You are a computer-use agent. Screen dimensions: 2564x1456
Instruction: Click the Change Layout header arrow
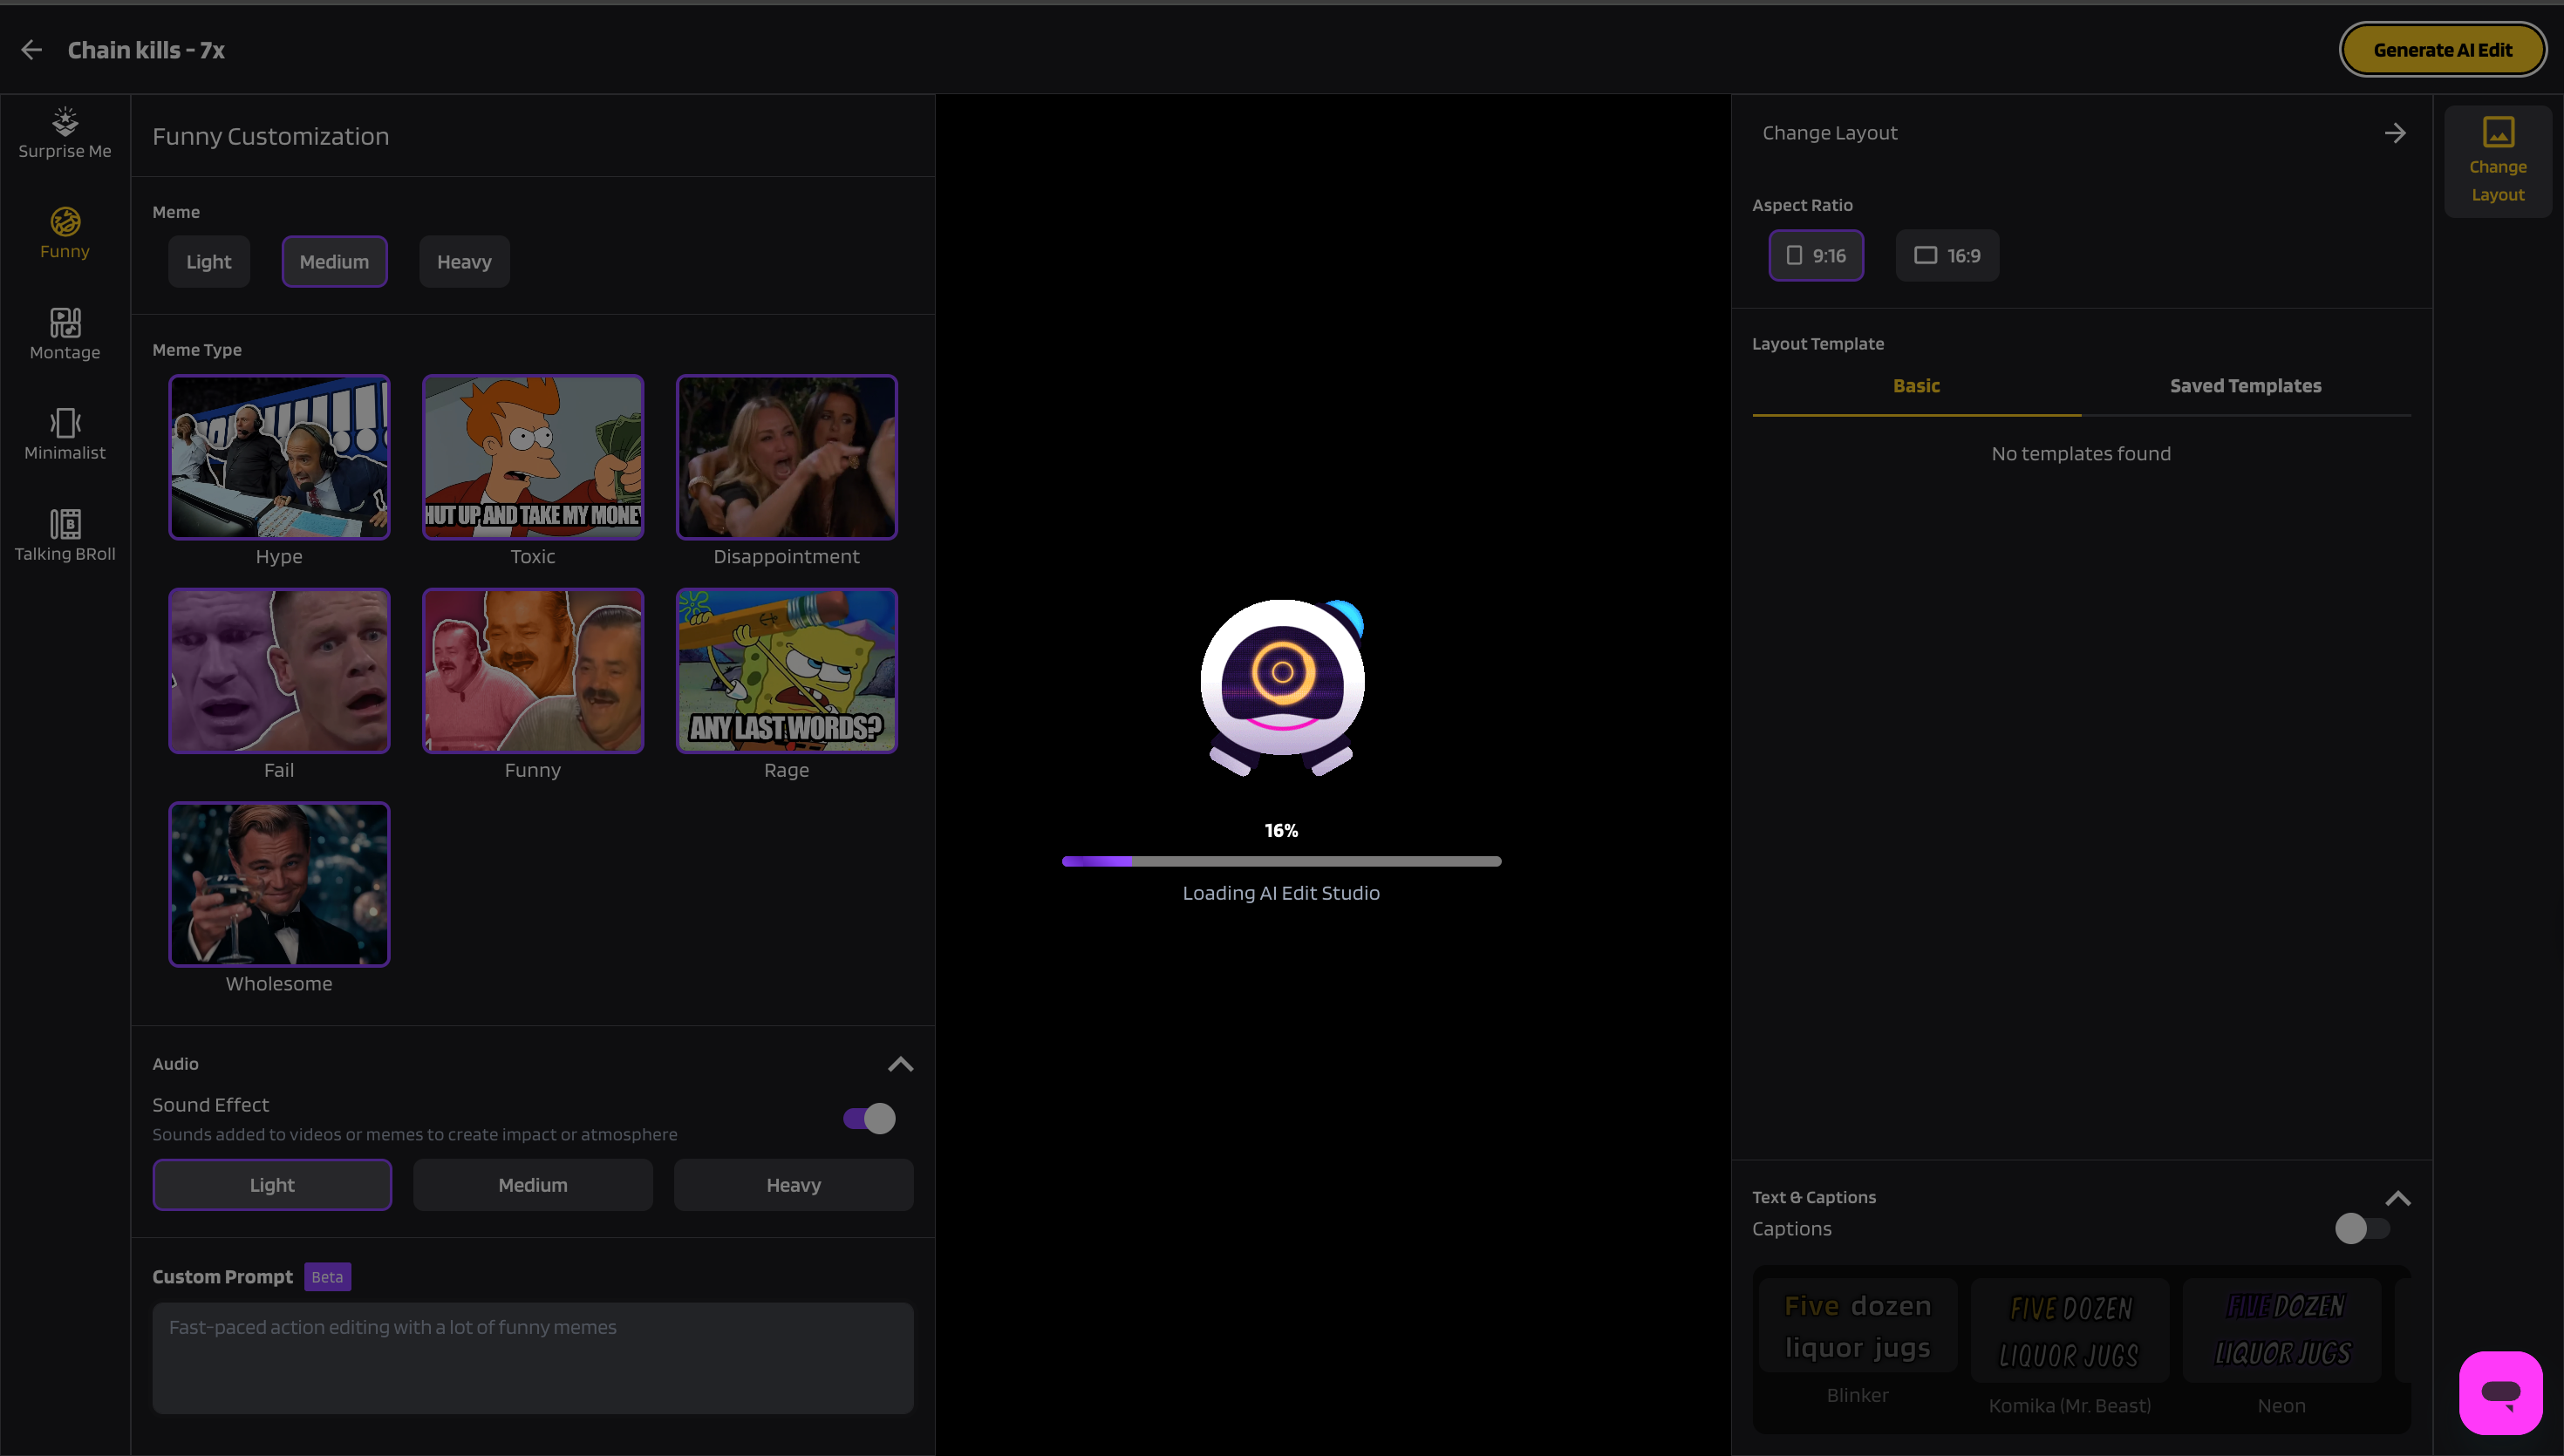tap(2395, 133)
